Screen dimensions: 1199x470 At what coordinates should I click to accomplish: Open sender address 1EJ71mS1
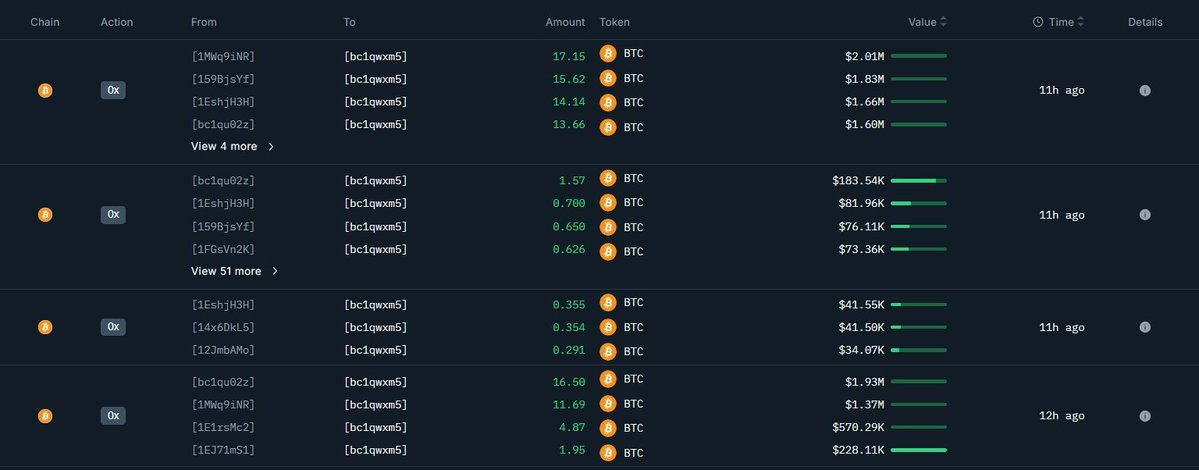(223, 451)
